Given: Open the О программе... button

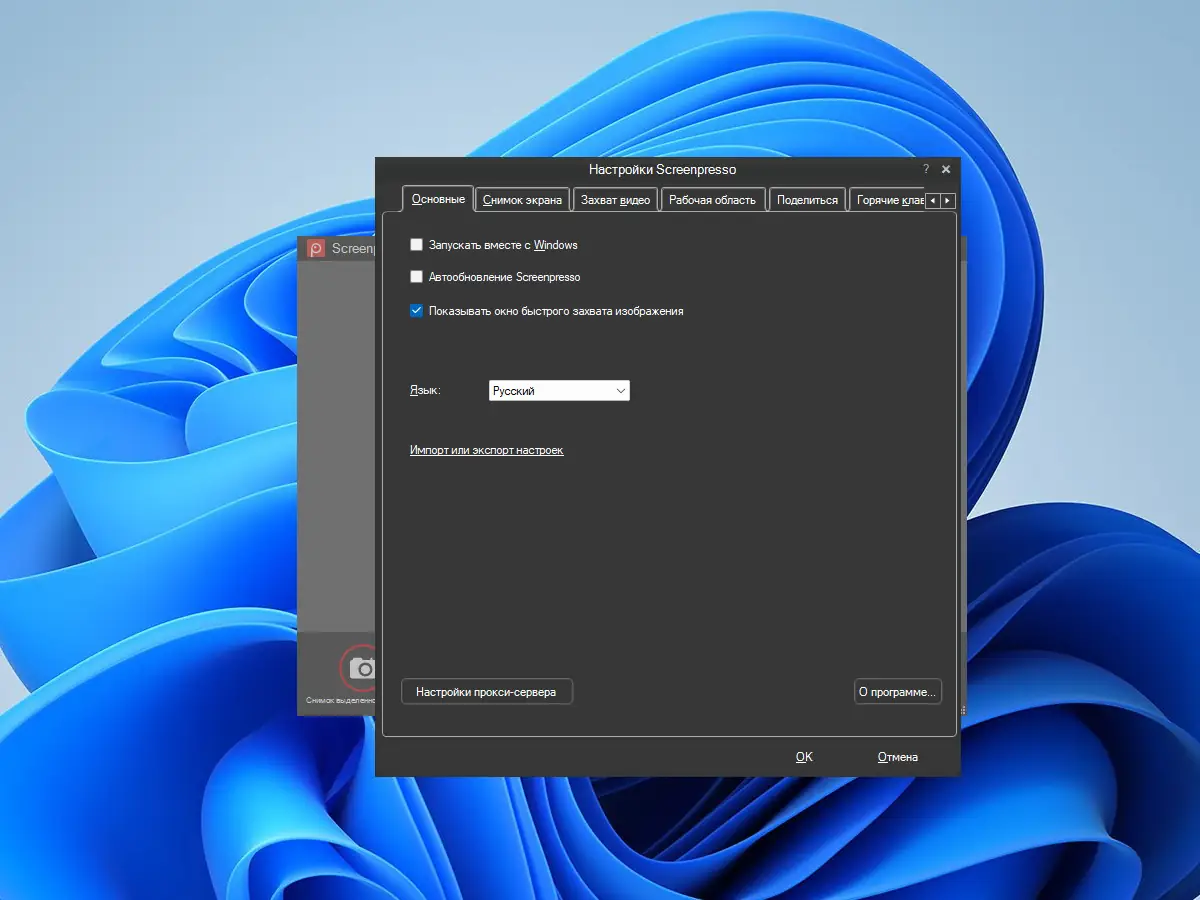Looking at the screenshot, I should coord(898,691).
